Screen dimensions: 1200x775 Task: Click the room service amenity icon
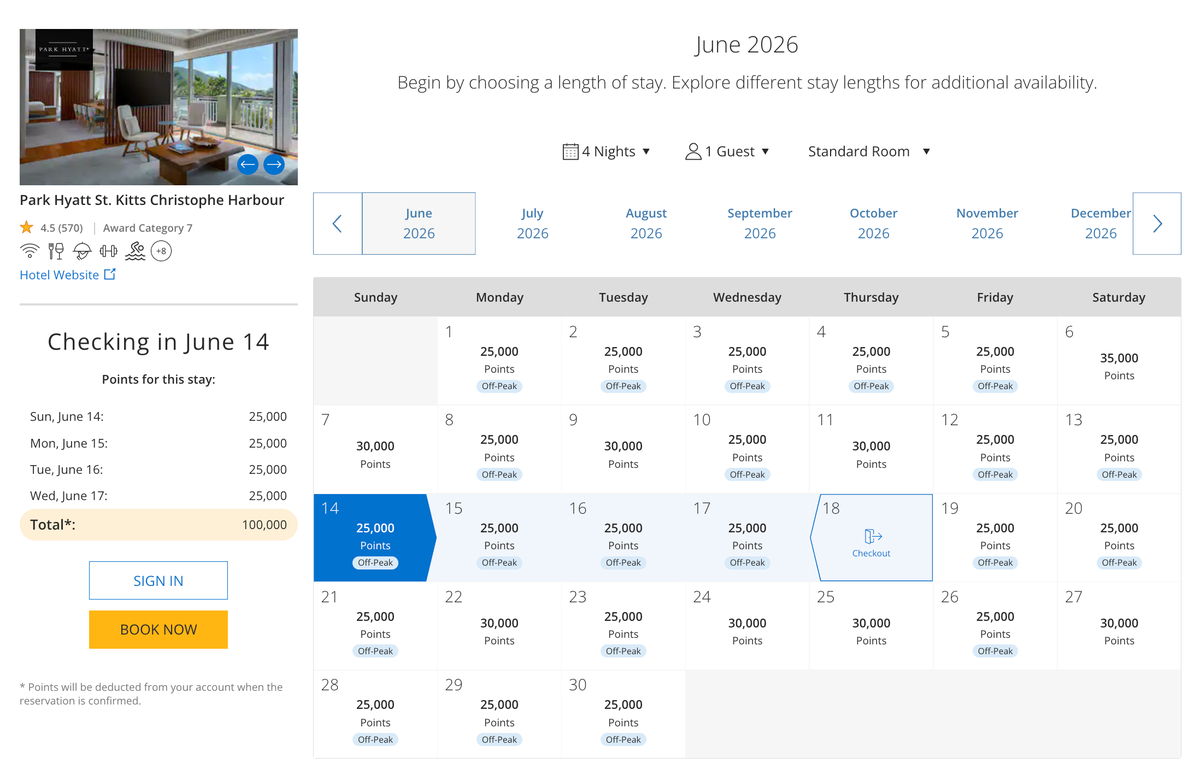click(82, 251)
